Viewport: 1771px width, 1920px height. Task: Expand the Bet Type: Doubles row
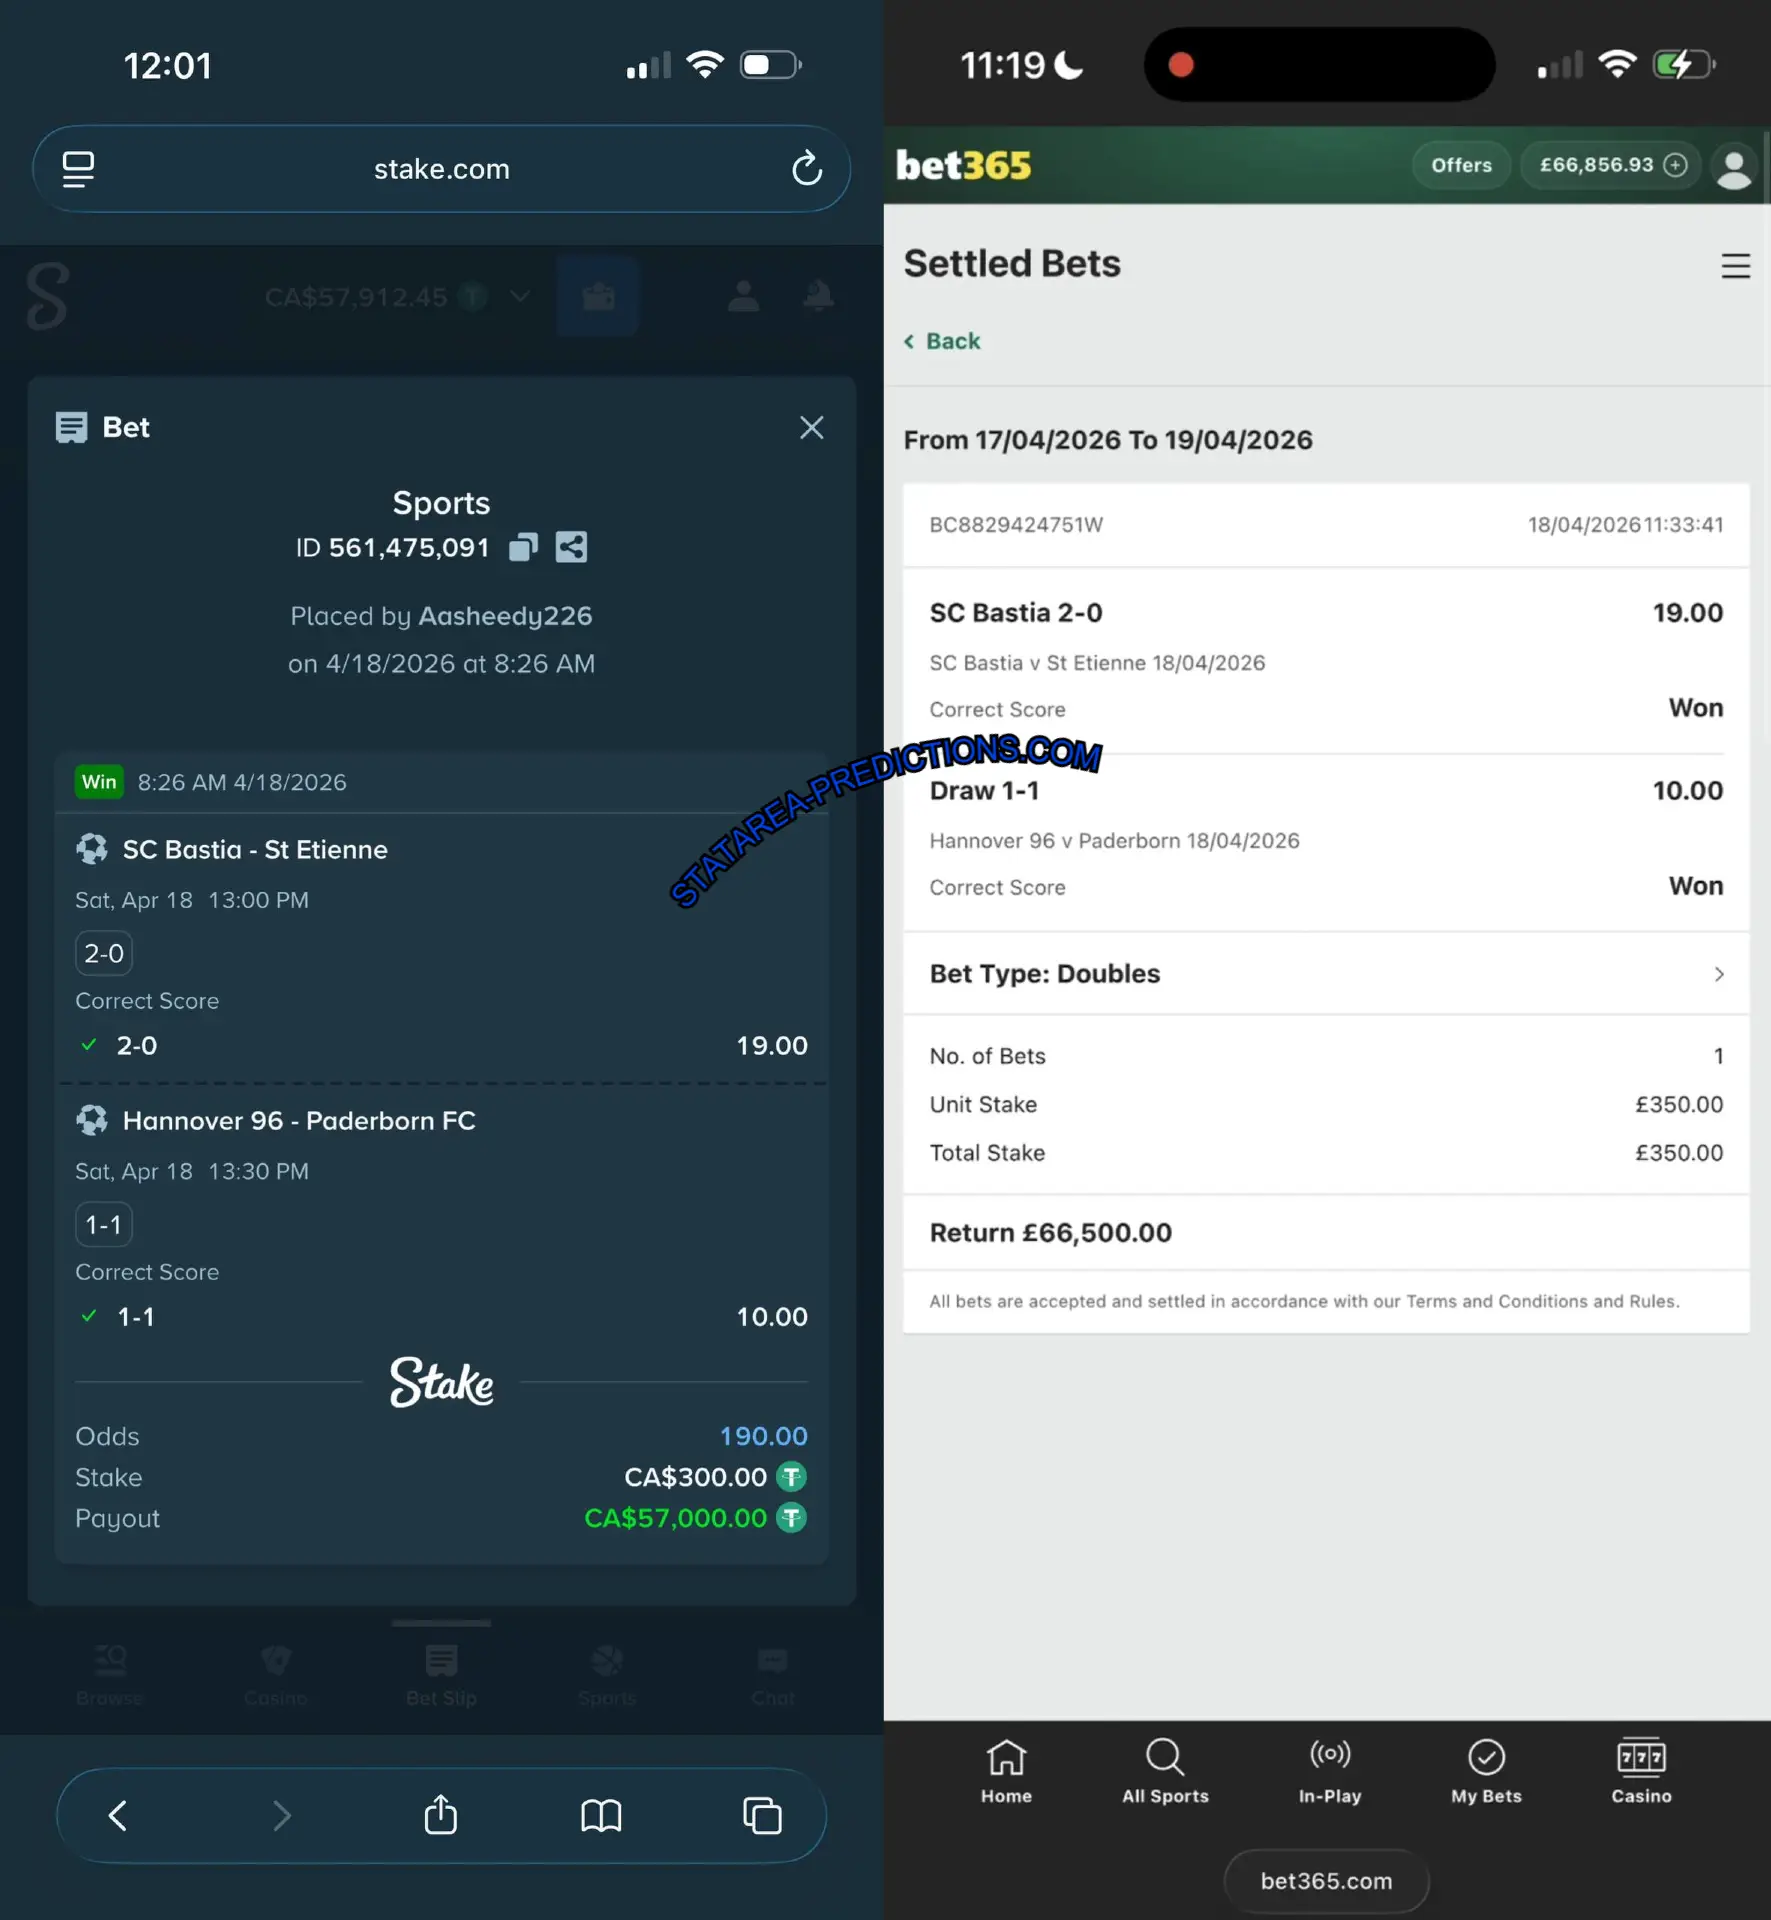pyautogui.click(x=1326, y=974)
